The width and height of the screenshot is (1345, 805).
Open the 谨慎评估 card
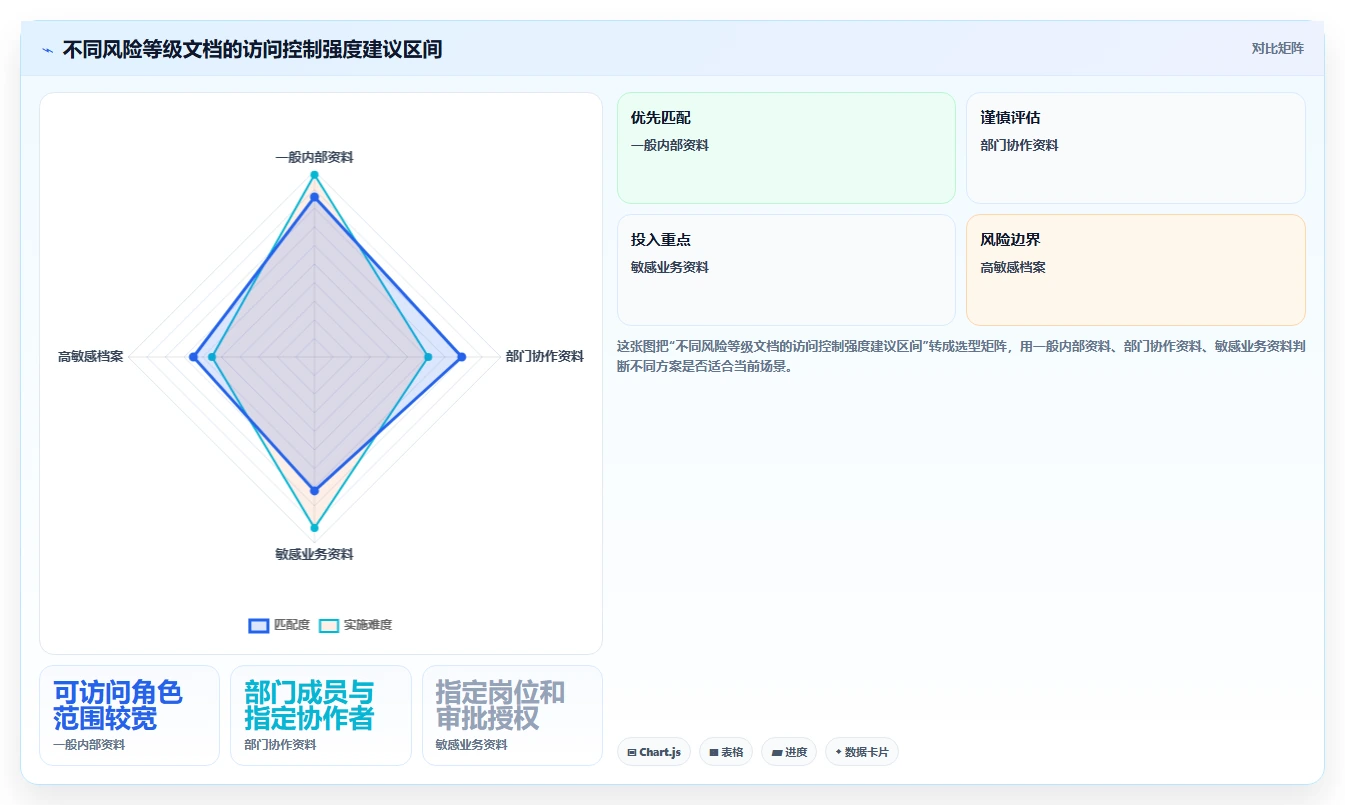tap(1136, 148)
